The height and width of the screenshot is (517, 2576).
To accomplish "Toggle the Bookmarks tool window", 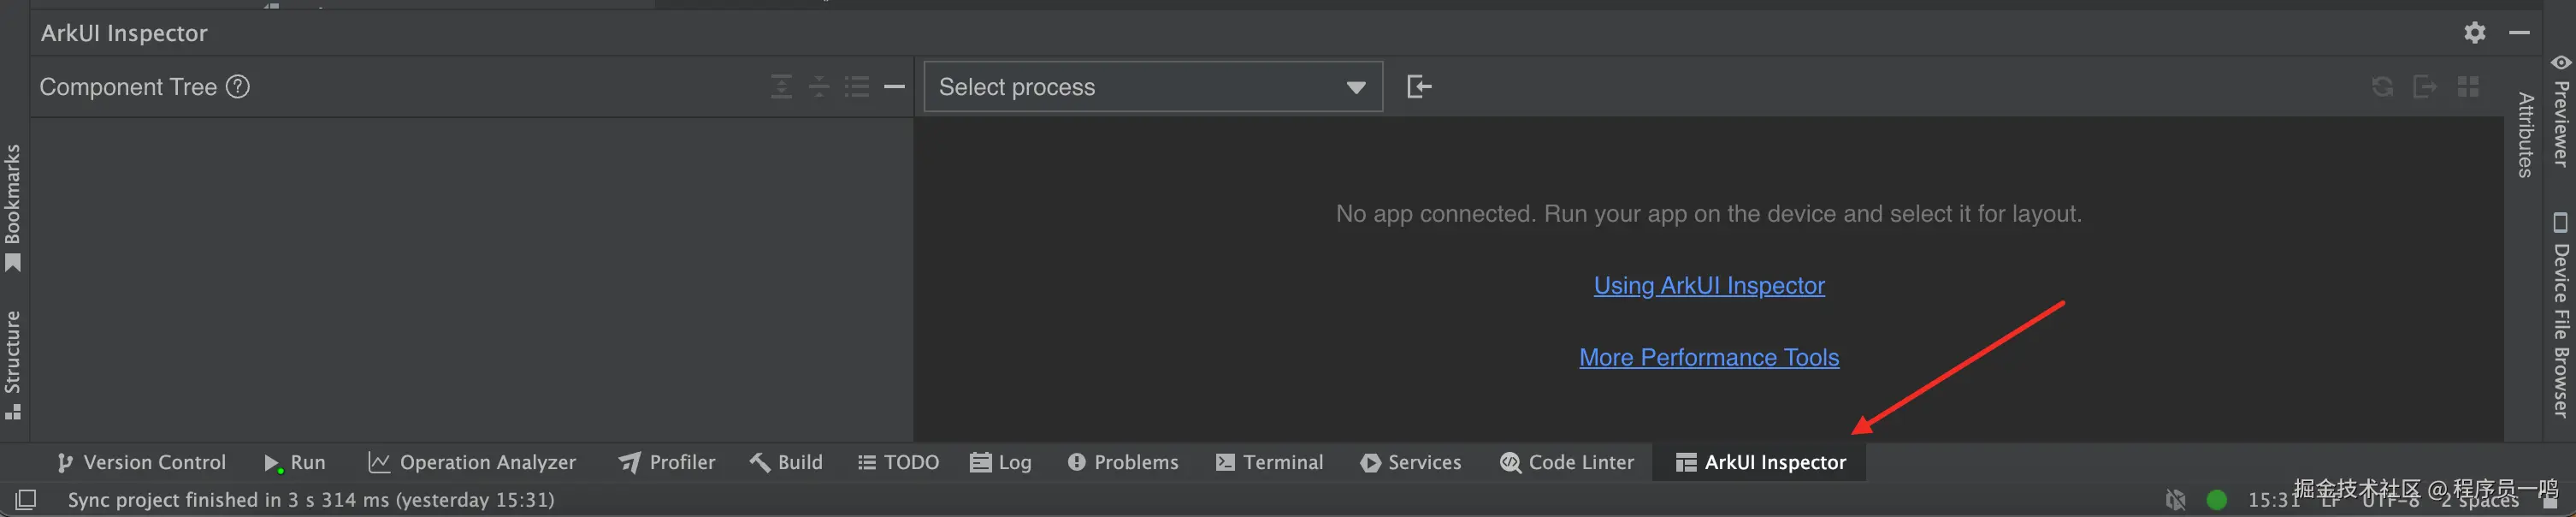I will (x=13, y=205).
